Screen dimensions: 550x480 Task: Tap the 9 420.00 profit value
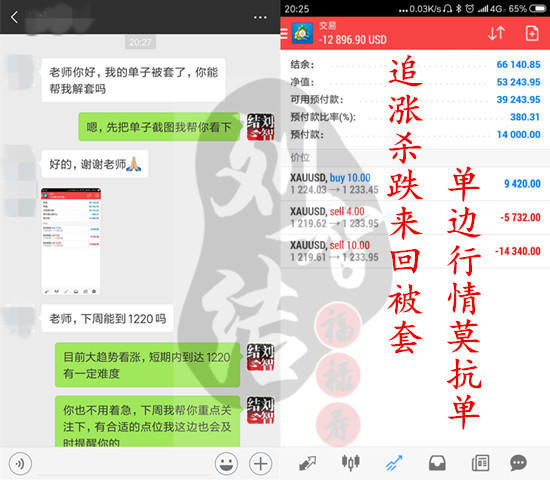tap(522, 184)
